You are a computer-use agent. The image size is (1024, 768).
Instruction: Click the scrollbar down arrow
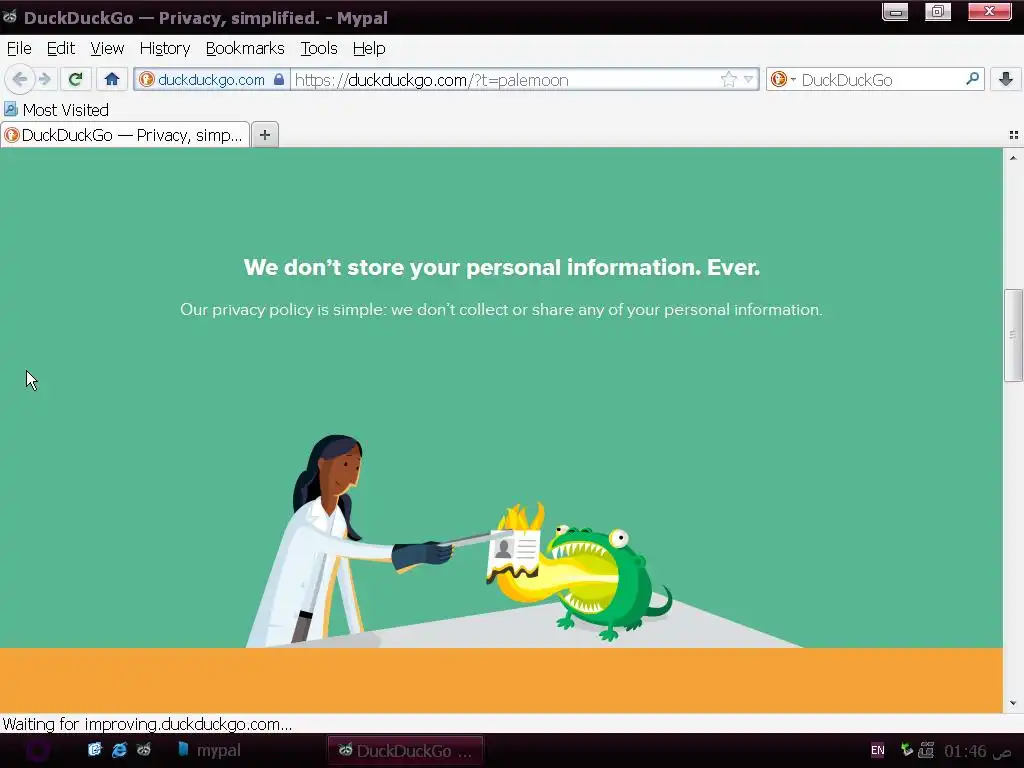point(1013,703)
